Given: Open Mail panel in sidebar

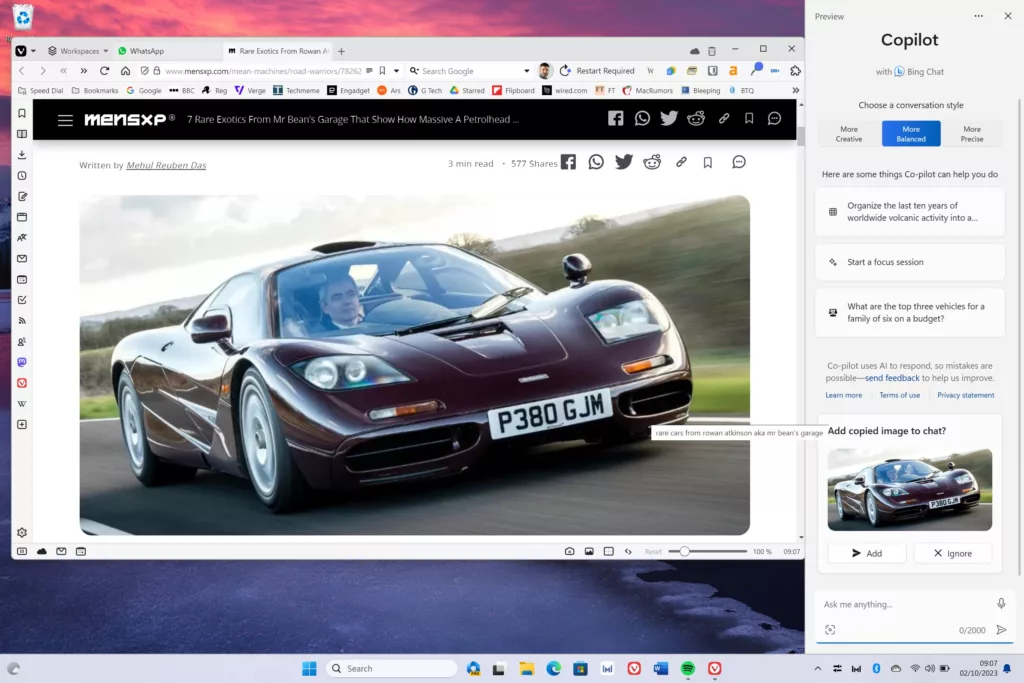Looking at the screenshot, I should [x=22, y=259].
